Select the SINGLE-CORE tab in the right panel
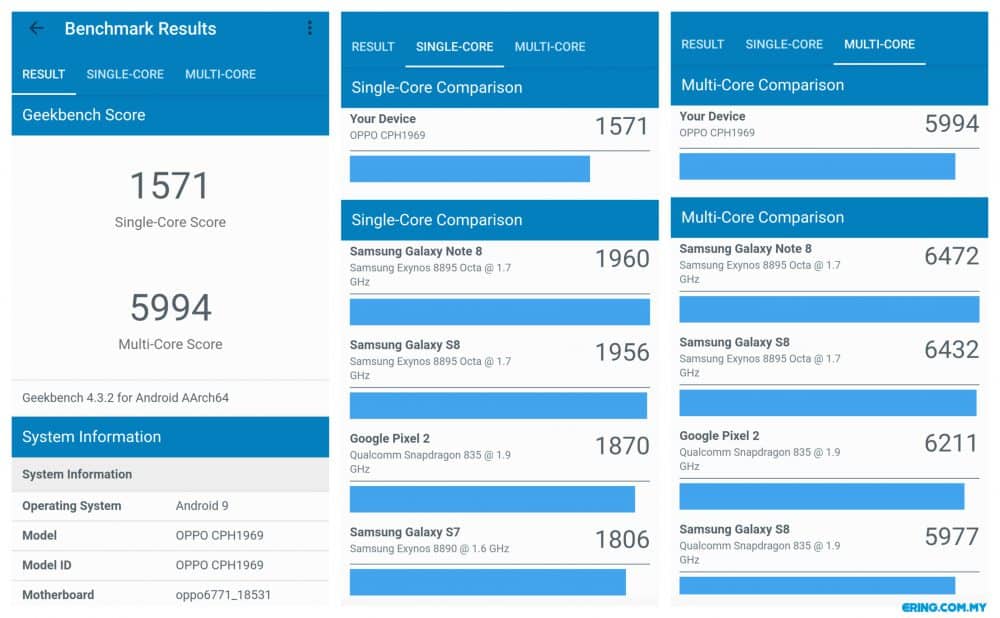Viewport: 1000px width, 618px height. click(x=784, y=45)
